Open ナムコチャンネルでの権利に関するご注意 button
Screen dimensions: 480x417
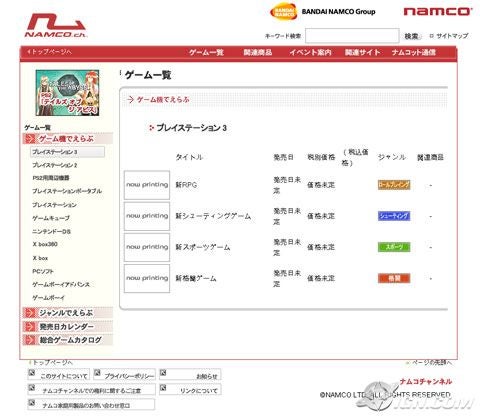tap(91, 389)
